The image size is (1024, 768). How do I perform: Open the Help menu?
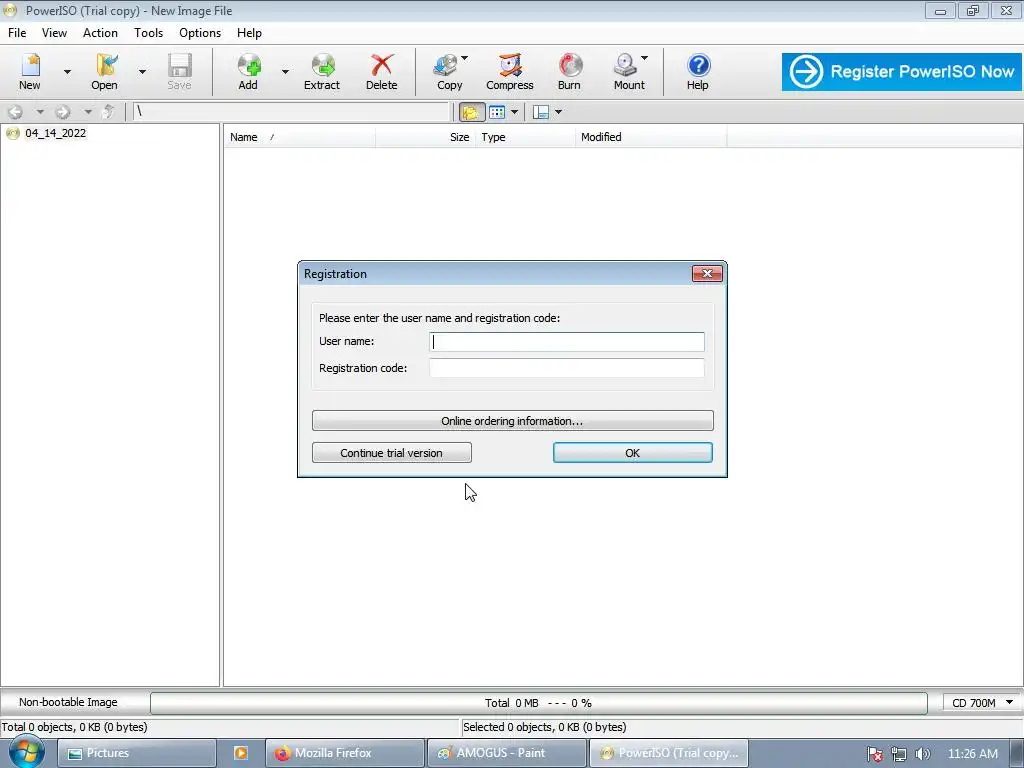249,33
